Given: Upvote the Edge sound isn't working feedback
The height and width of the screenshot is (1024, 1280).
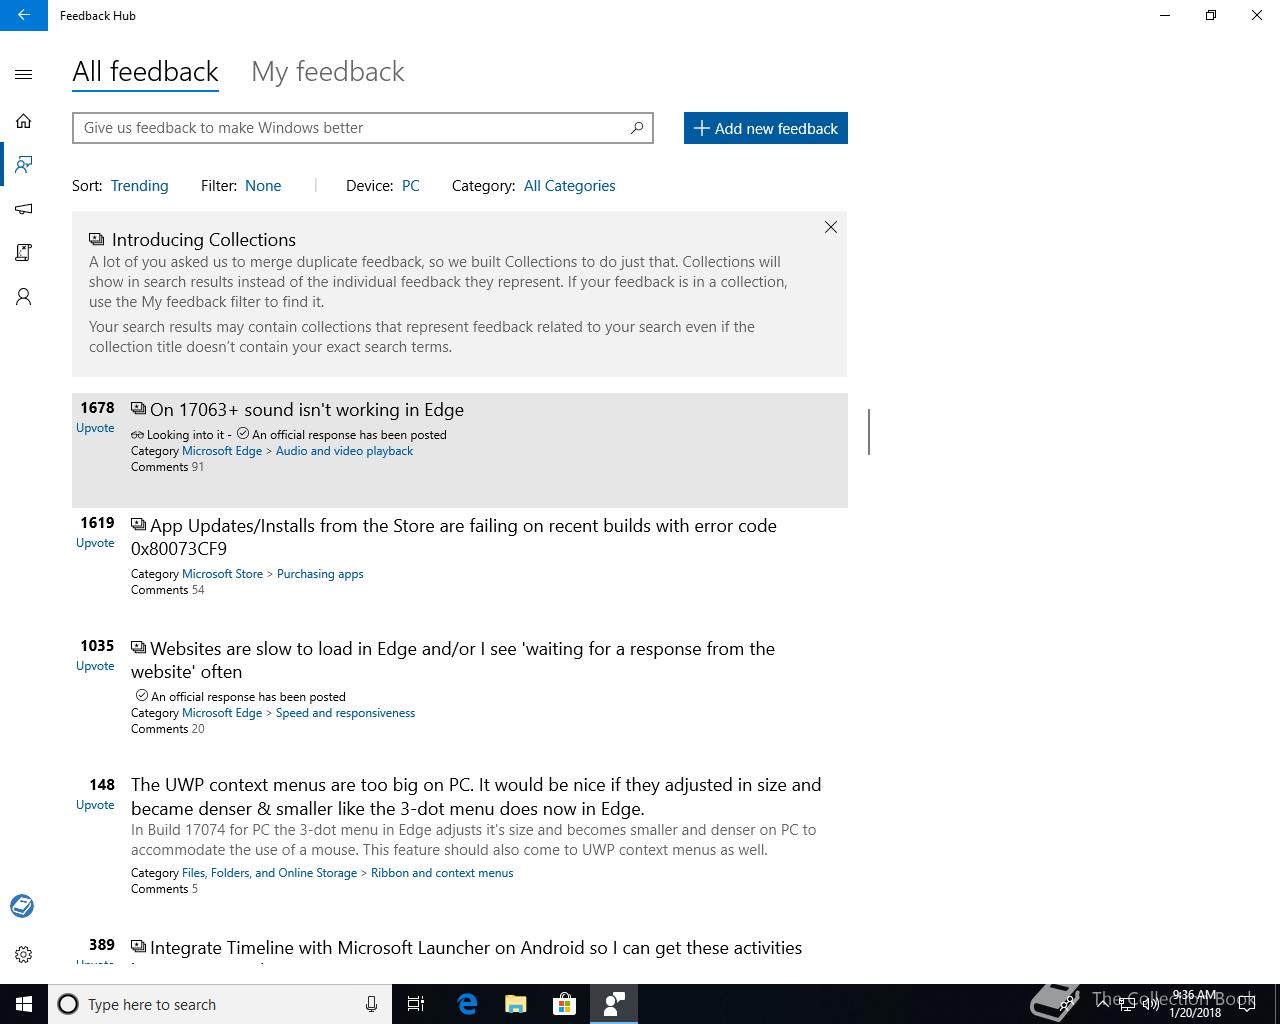Looking at the screenshot, I should pos(95,428).
